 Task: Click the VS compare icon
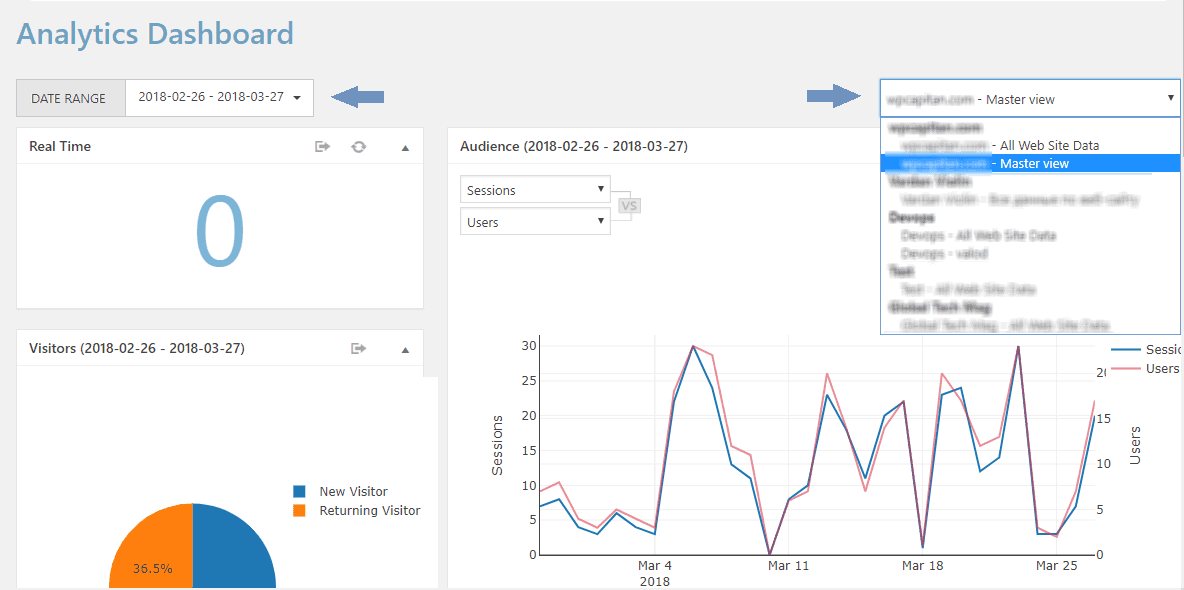628,205
